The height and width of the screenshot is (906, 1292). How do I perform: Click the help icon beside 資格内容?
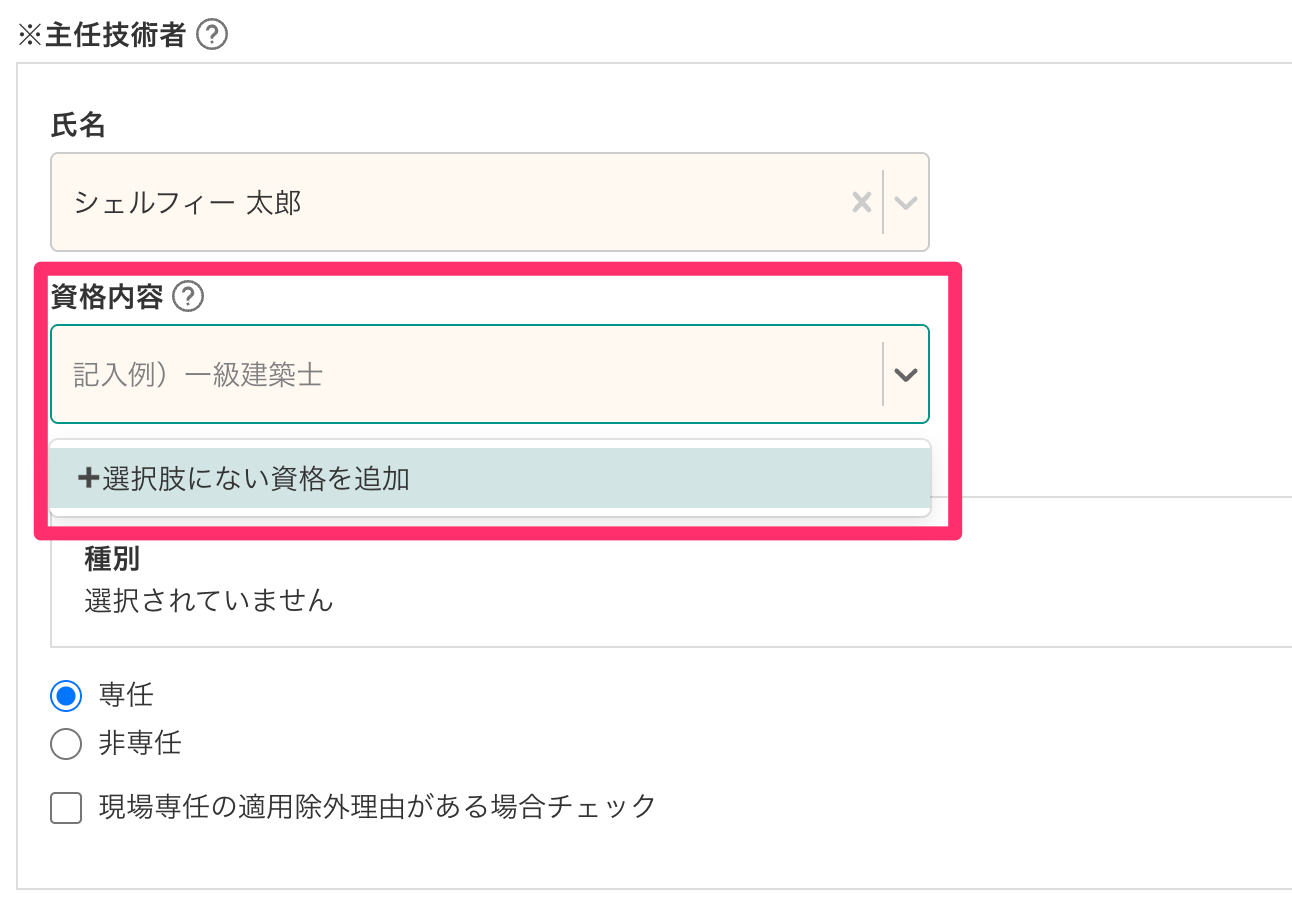tap(188, 297)
